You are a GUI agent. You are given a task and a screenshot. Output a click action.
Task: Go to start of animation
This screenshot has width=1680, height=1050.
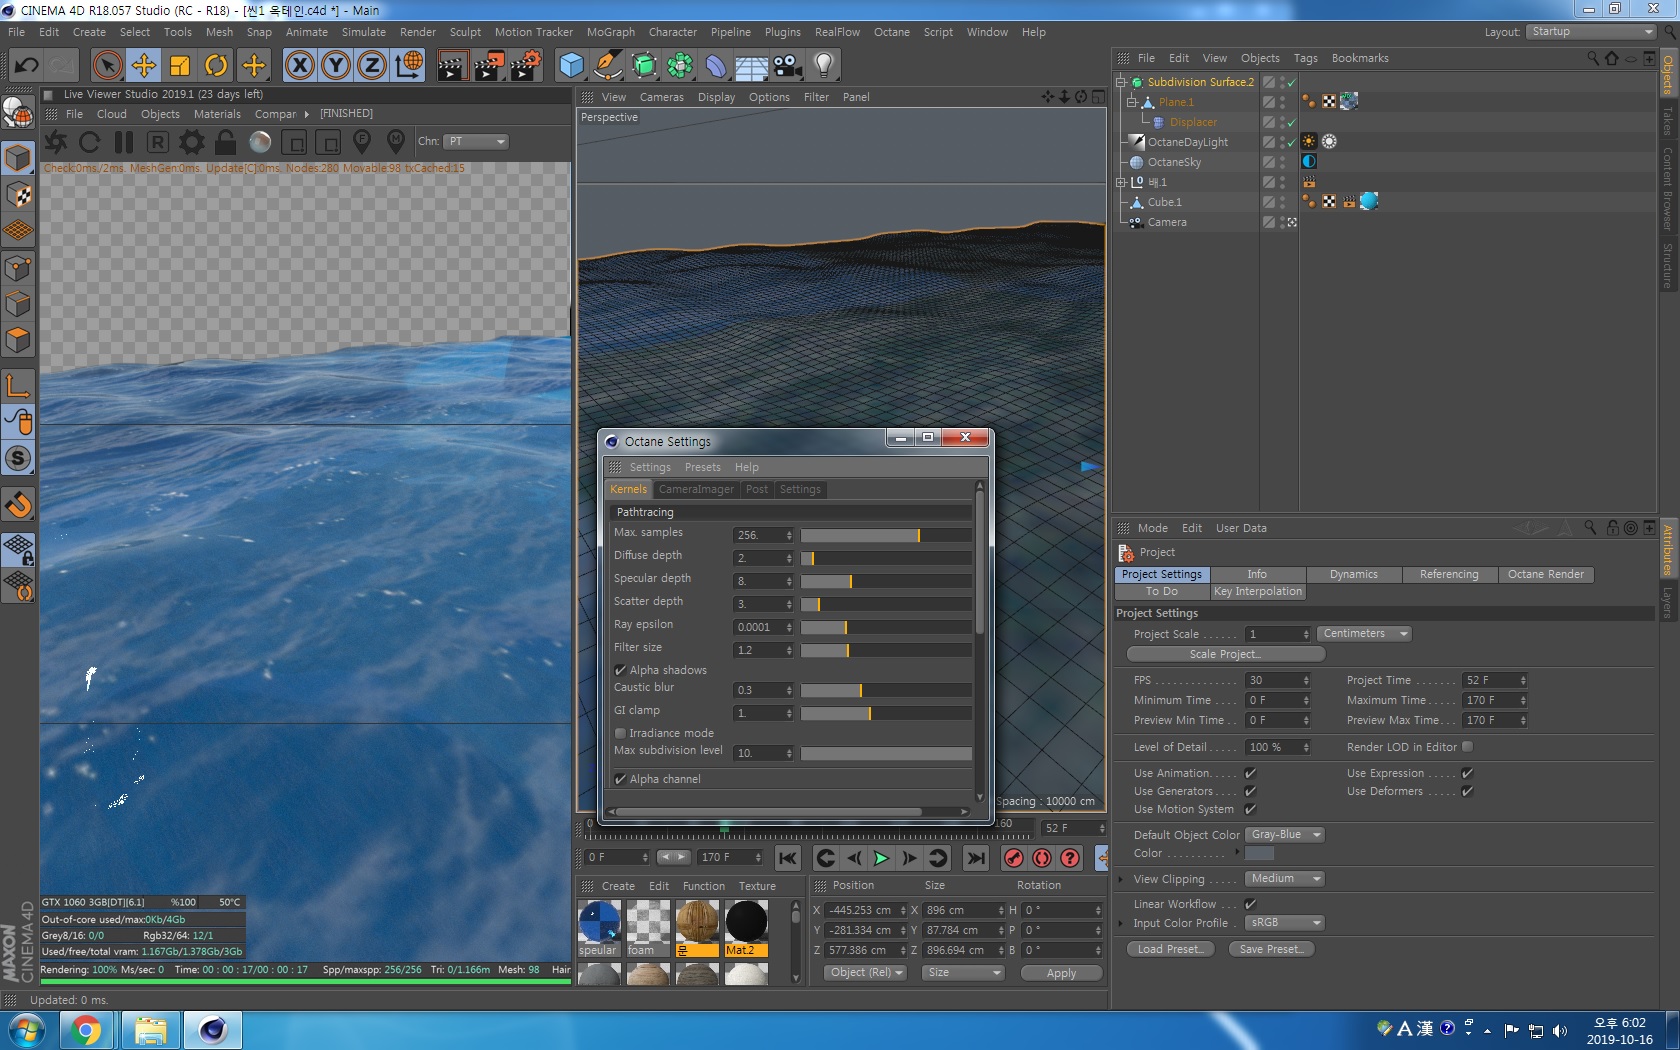click(788, 858)
